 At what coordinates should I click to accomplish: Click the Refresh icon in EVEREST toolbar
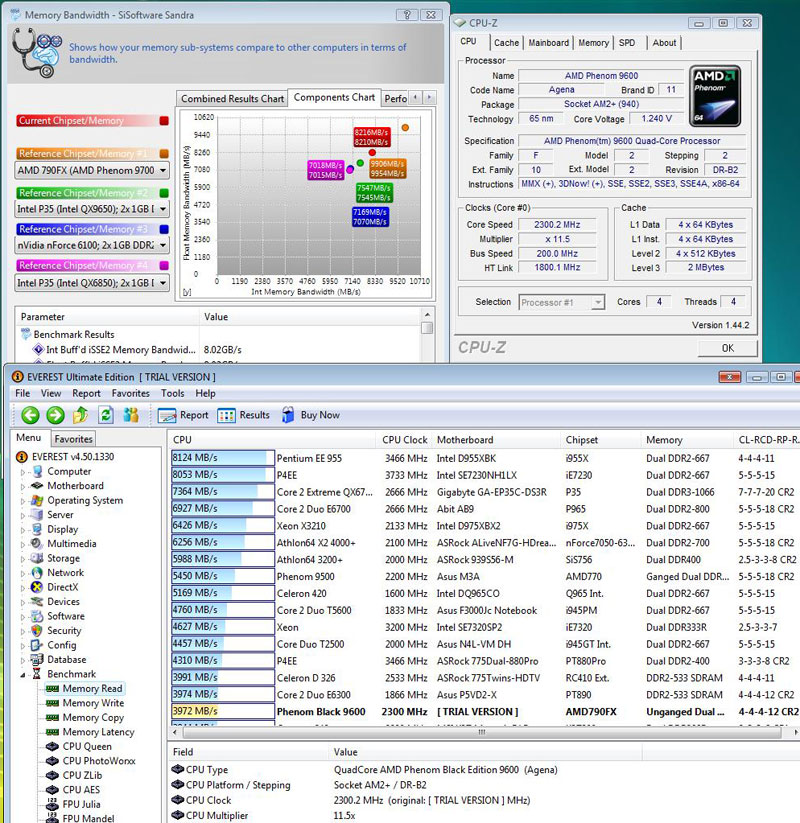tap(106, 415)
